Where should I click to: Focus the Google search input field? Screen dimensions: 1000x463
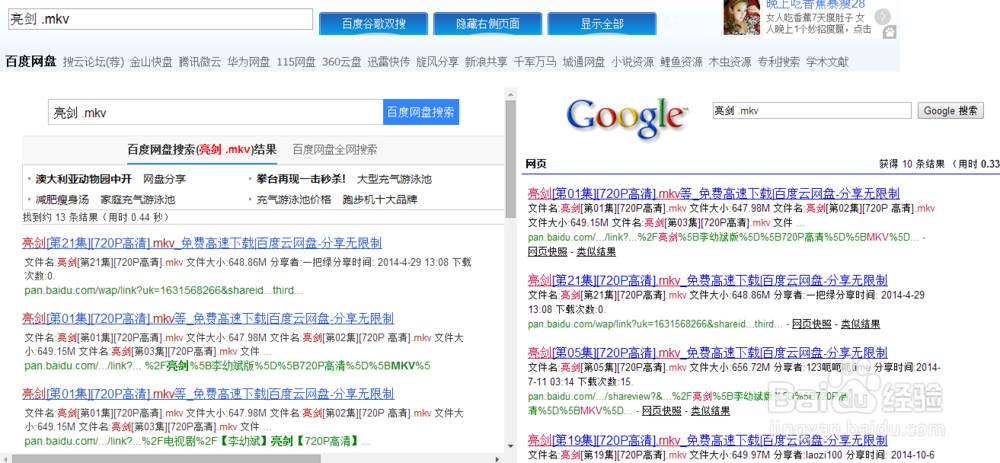[x=812, y=111]
